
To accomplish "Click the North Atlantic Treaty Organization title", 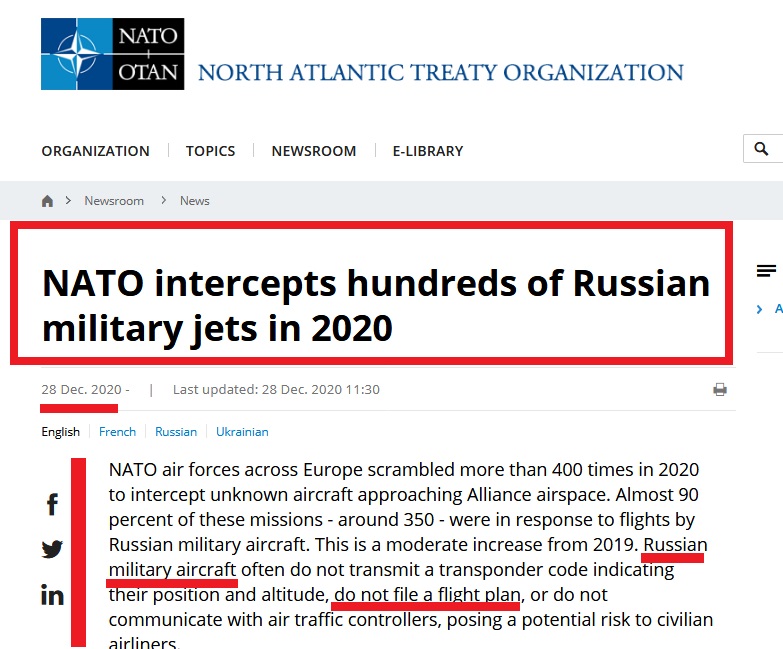I will tap(440, 73).
